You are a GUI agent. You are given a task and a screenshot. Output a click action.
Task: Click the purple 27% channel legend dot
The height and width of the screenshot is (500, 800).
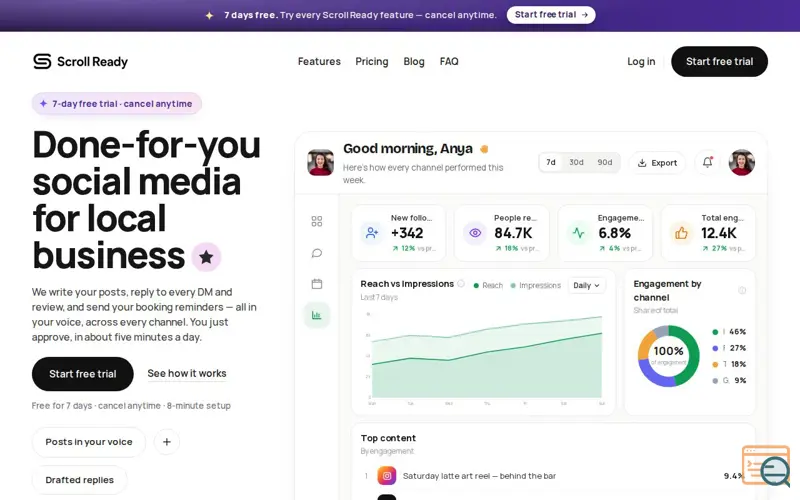click(715, 348)
